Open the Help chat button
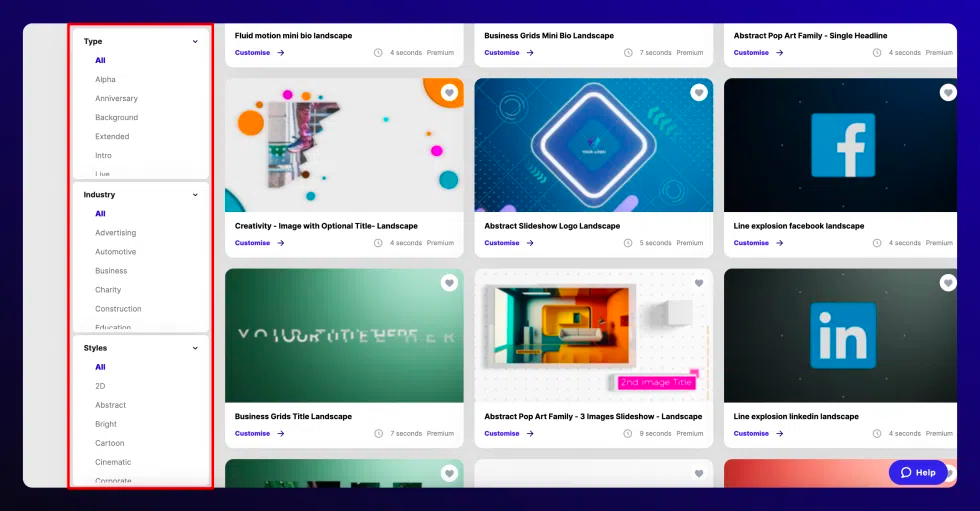The image size is (980, 511). [918, 472]
